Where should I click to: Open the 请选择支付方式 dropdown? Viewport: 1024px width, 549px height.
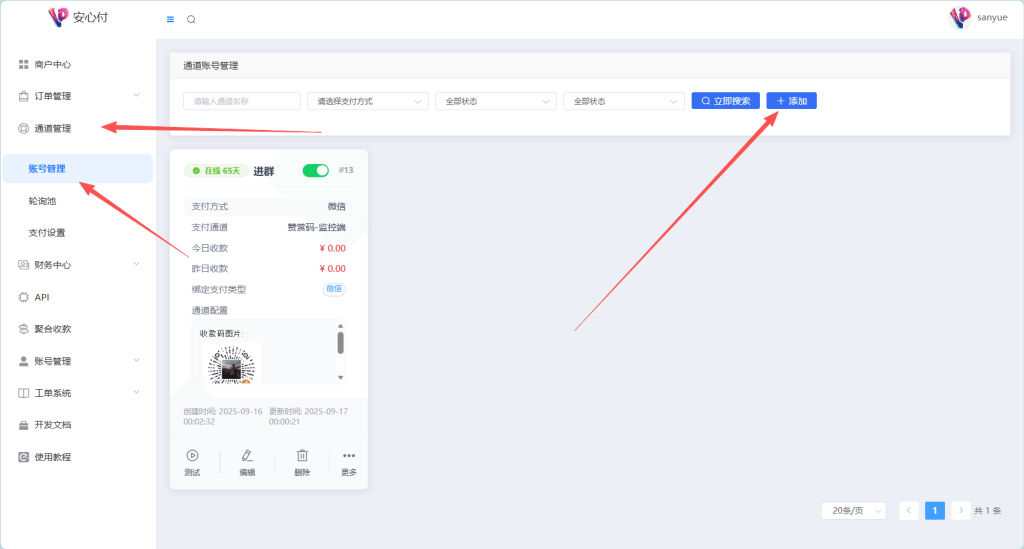pos(367,101)
